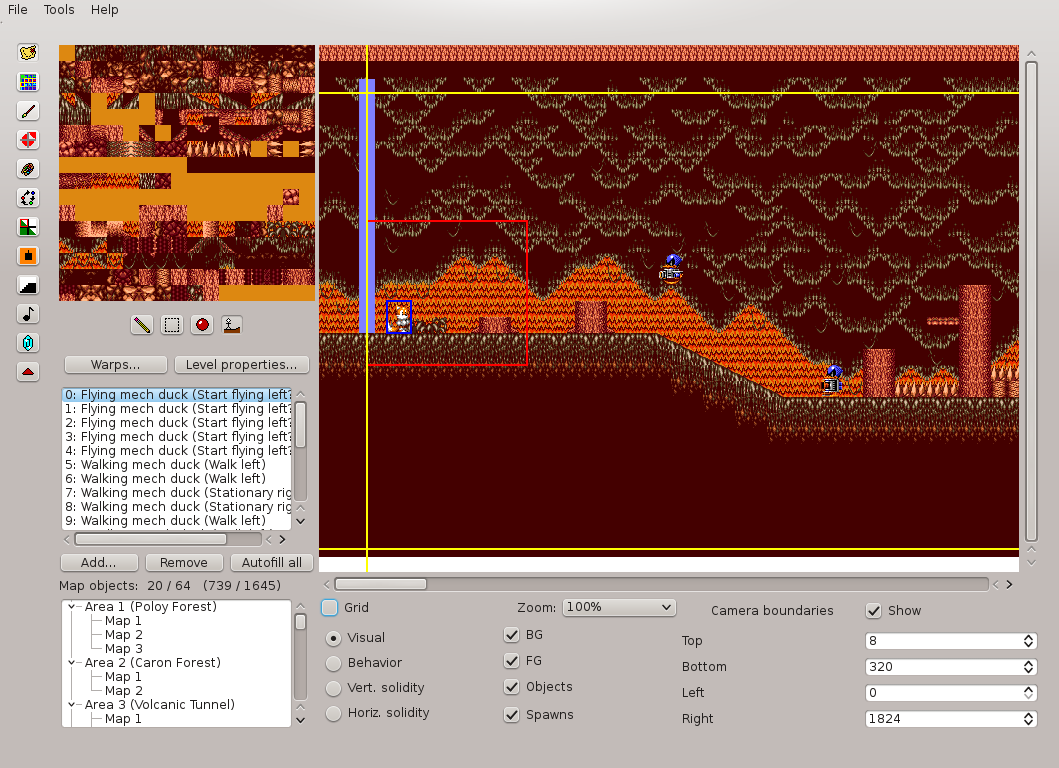
Task: Enable the Grid checkbox
Action: (330, 608)
